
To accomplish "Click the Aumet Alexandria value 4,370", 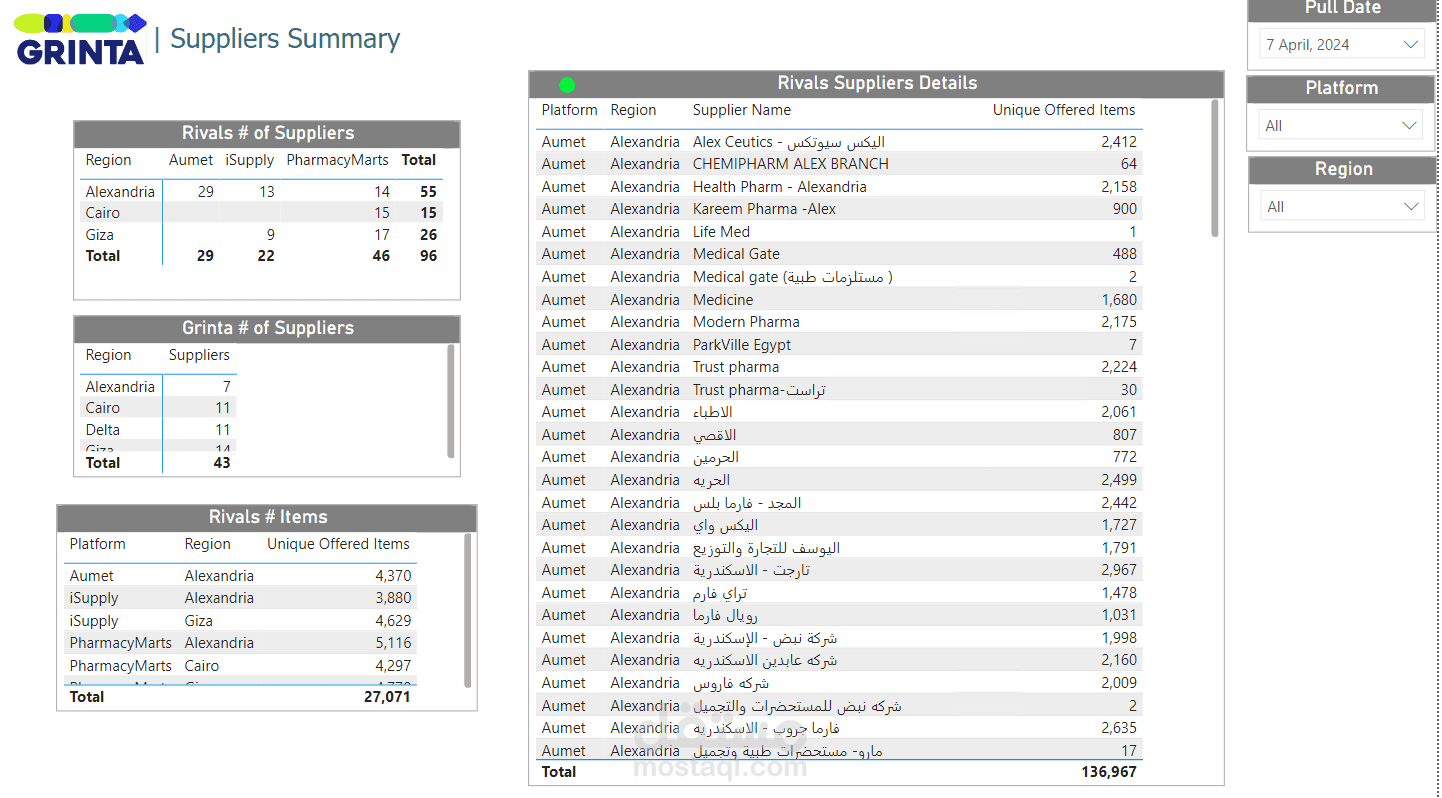I will pos(392,575).
